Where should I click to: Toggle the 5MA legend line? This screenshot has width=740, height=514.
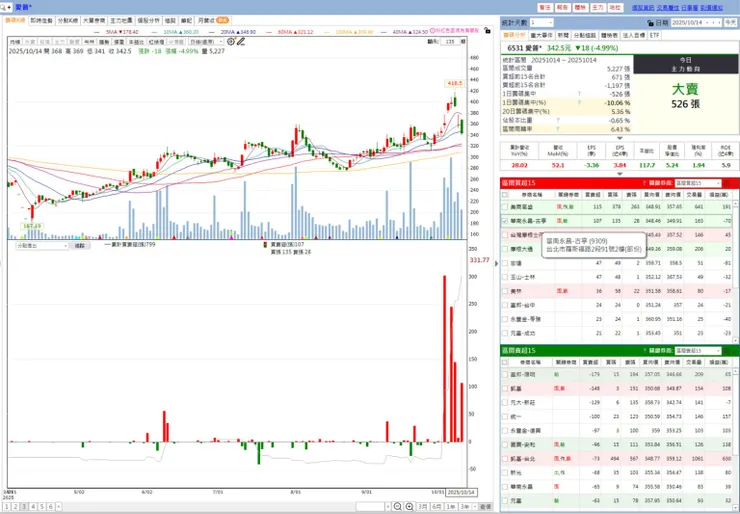pos(116,32)
